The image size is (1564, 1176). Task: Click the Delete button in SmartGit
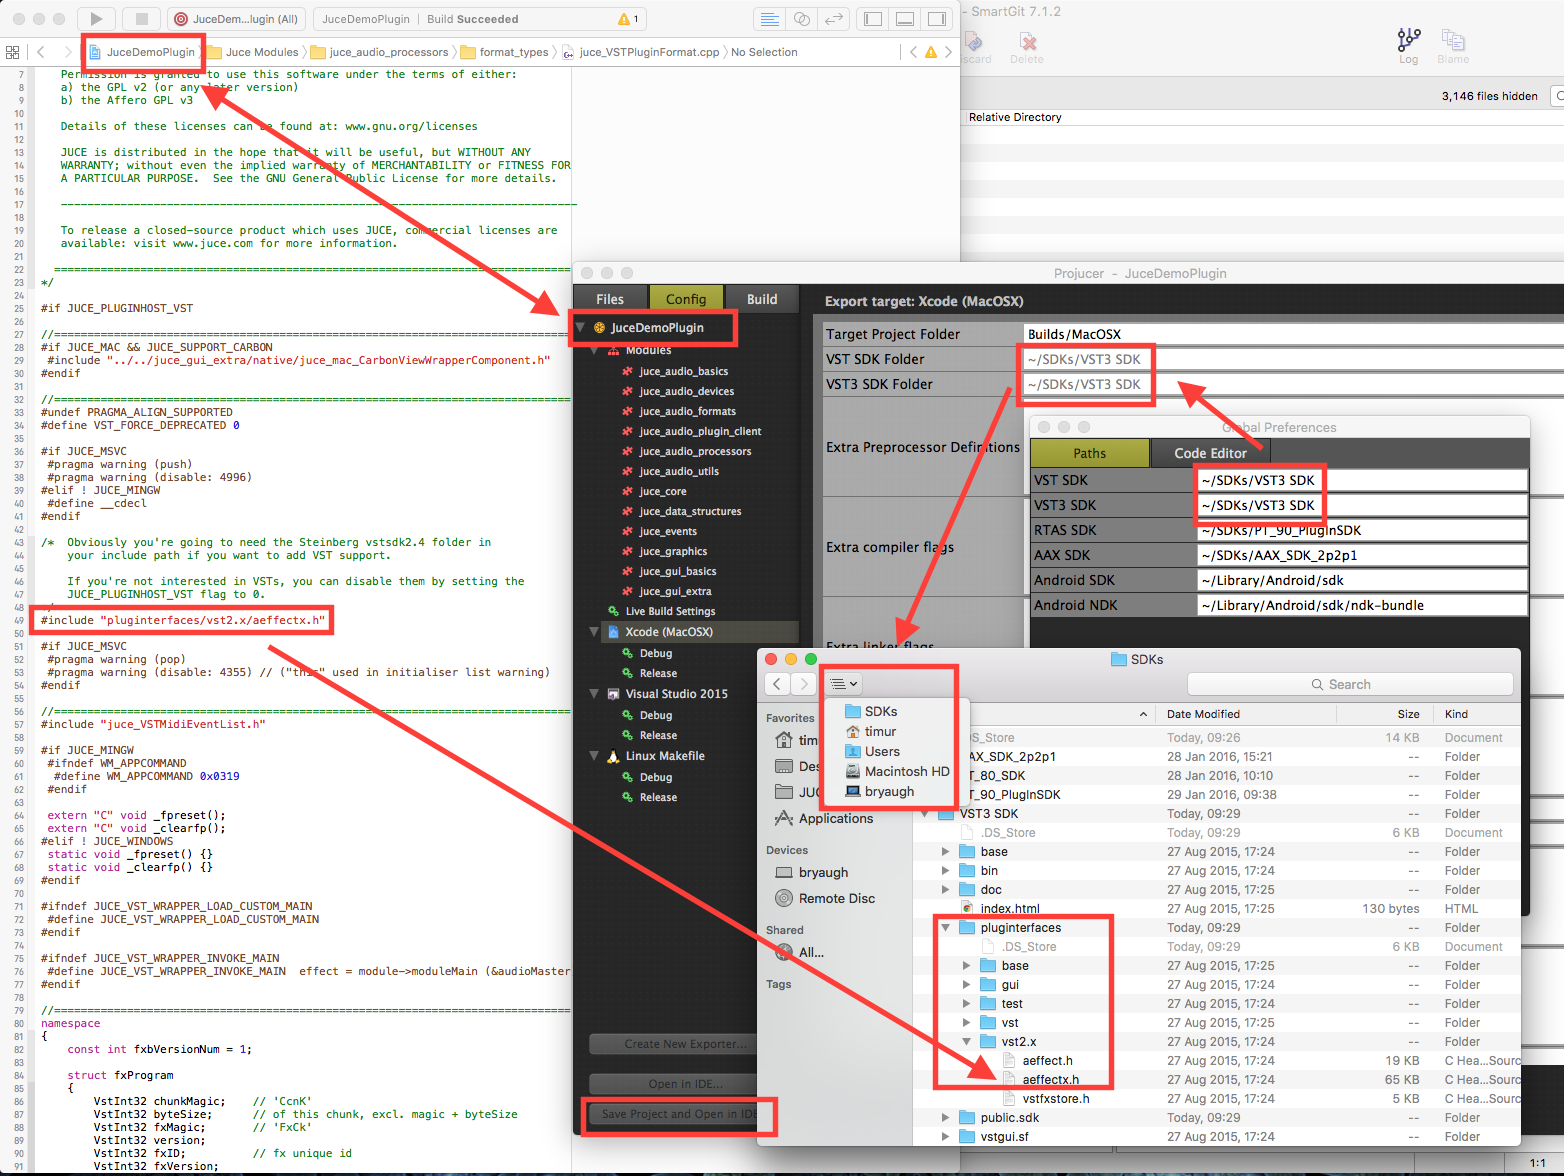(x=1027, y=47)
